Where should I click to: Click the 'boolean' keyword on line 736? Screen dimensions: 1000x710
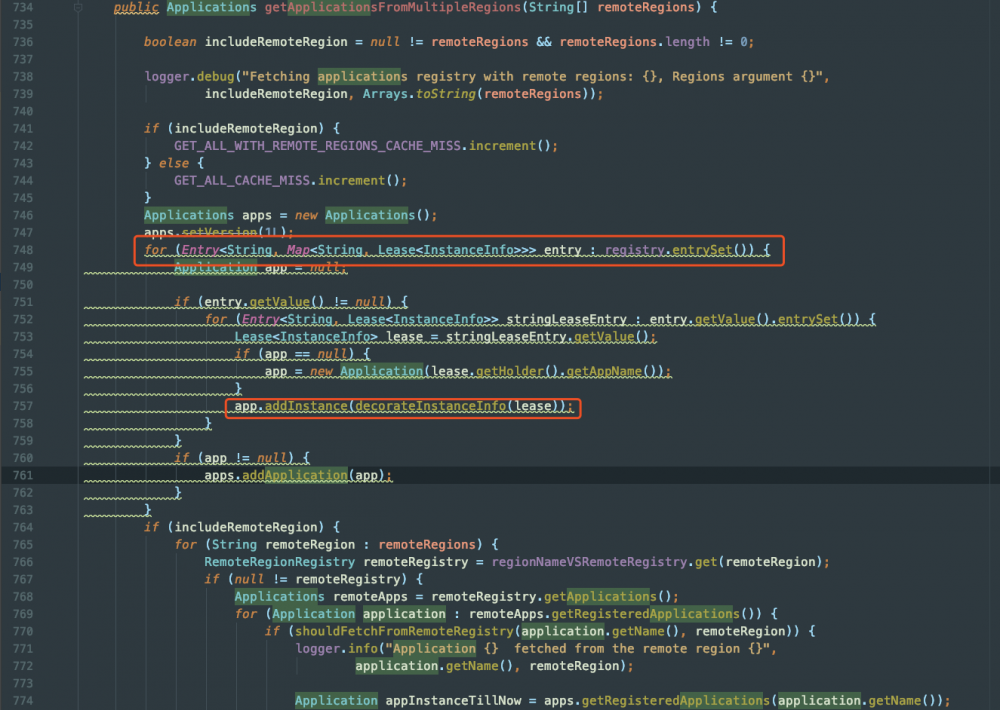(170, 42)
